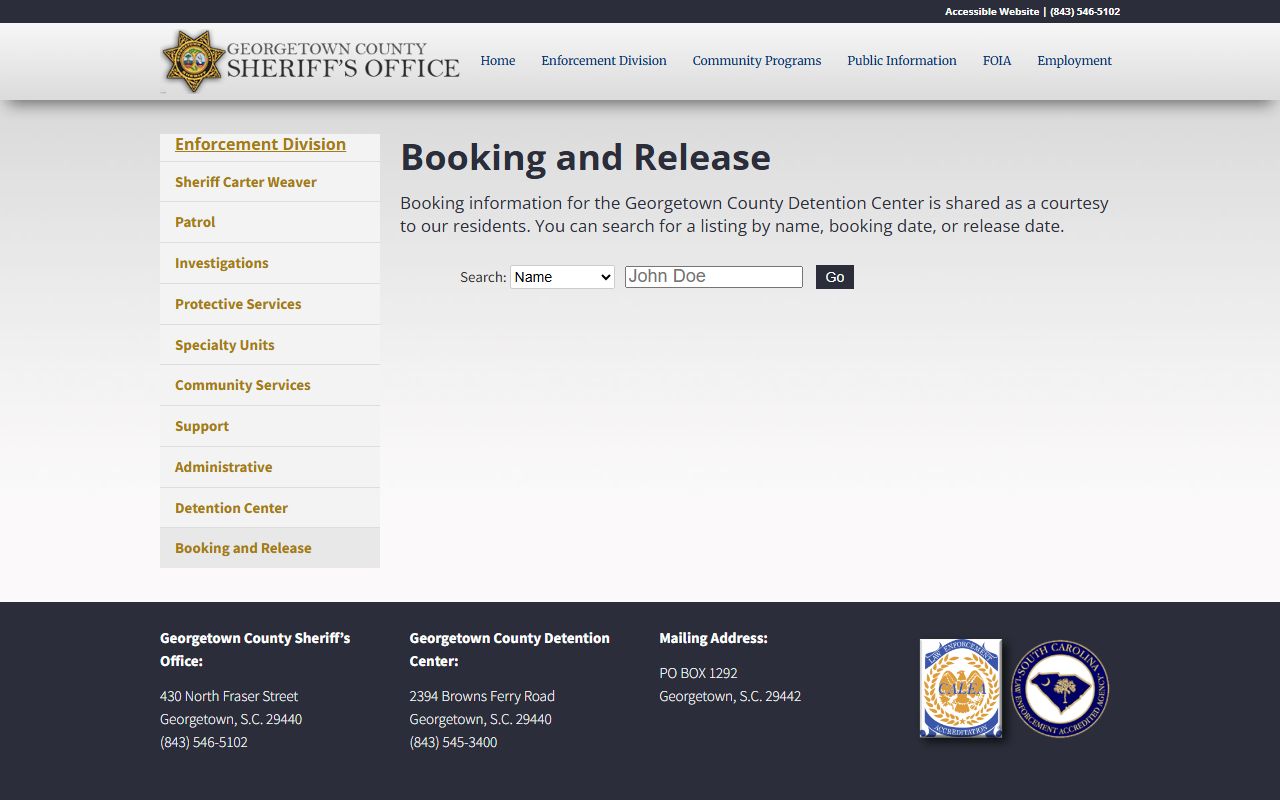Open the Public Information menu
The width and height of the screenshot is (1280, 800).
(x=902, y=61)
